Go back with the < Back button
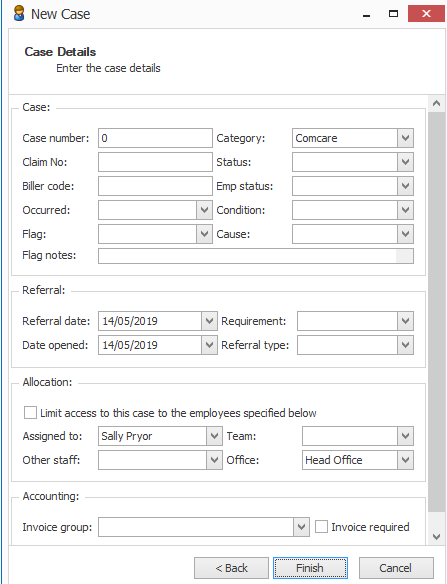This screenshot has width=447, height=584. click(231, 568)
